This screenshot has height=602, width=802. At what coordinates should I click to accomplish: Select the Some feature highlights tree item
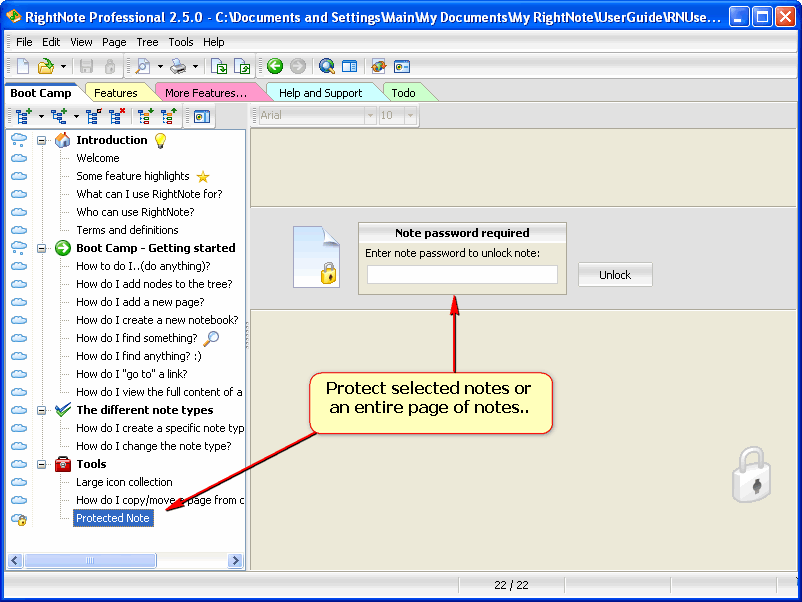(x=133, y=176)
